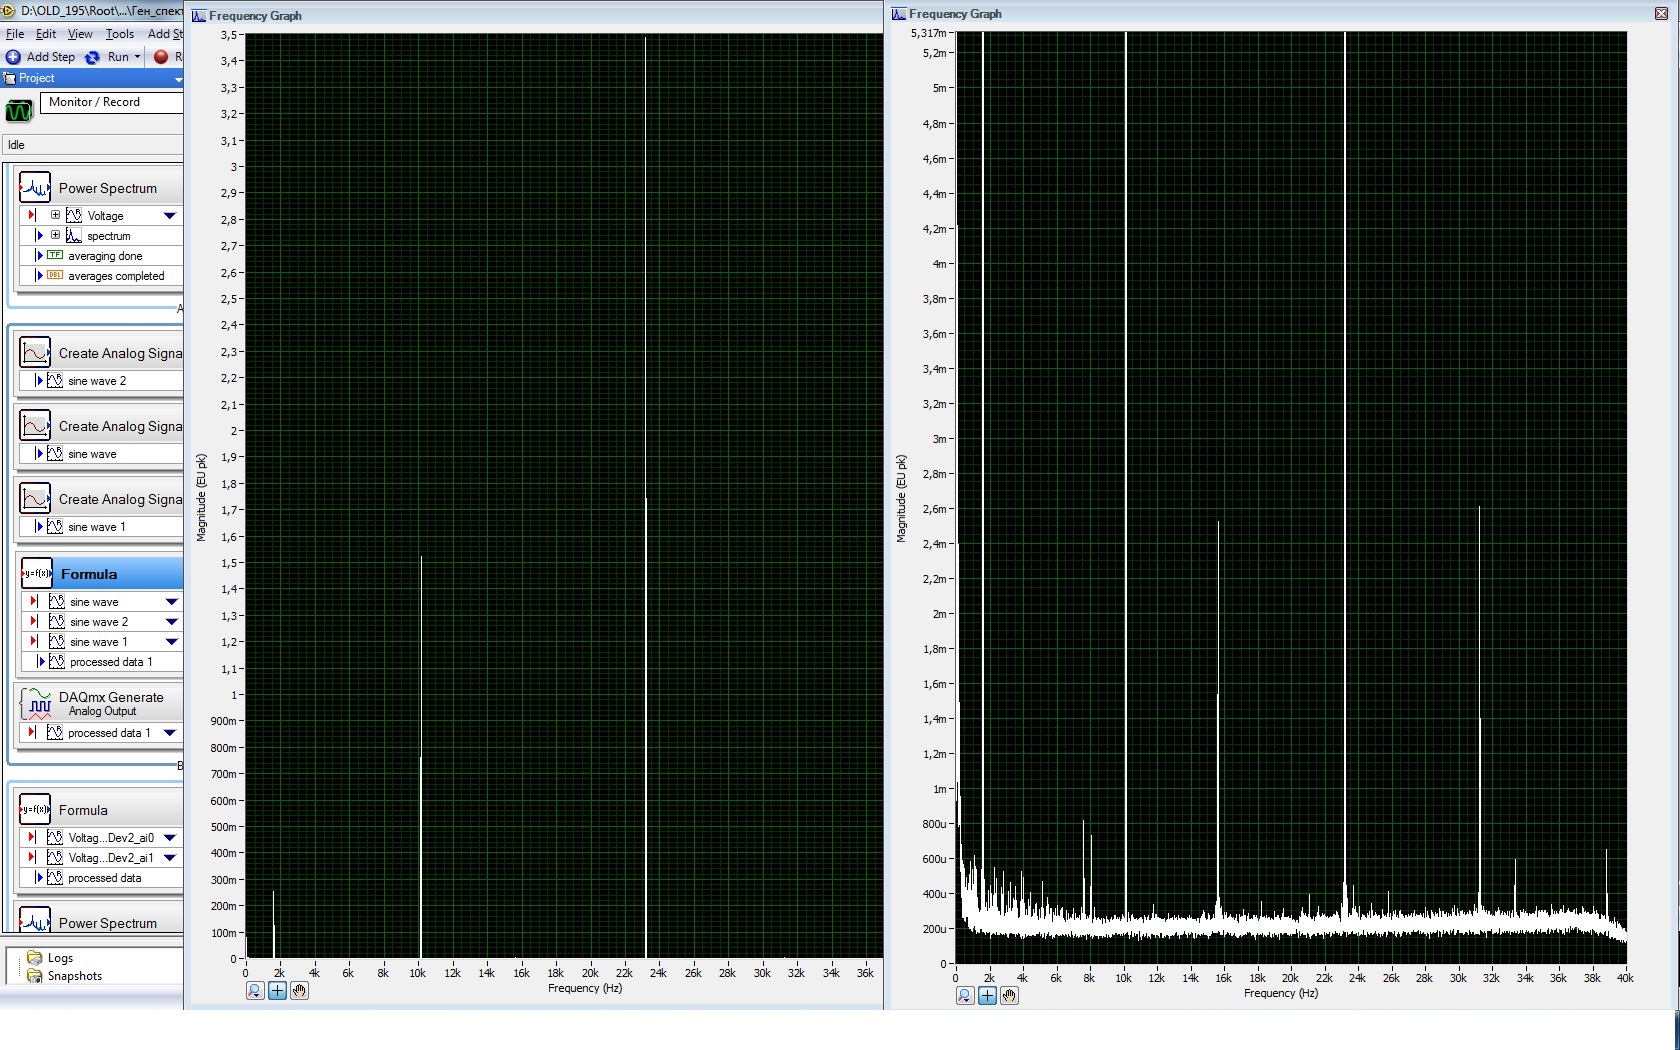Open the Voltag...Dev2_ai0 input dropdown
Image resolution: width=1680 pixels, height=1050 pixels.
point(170,838)
